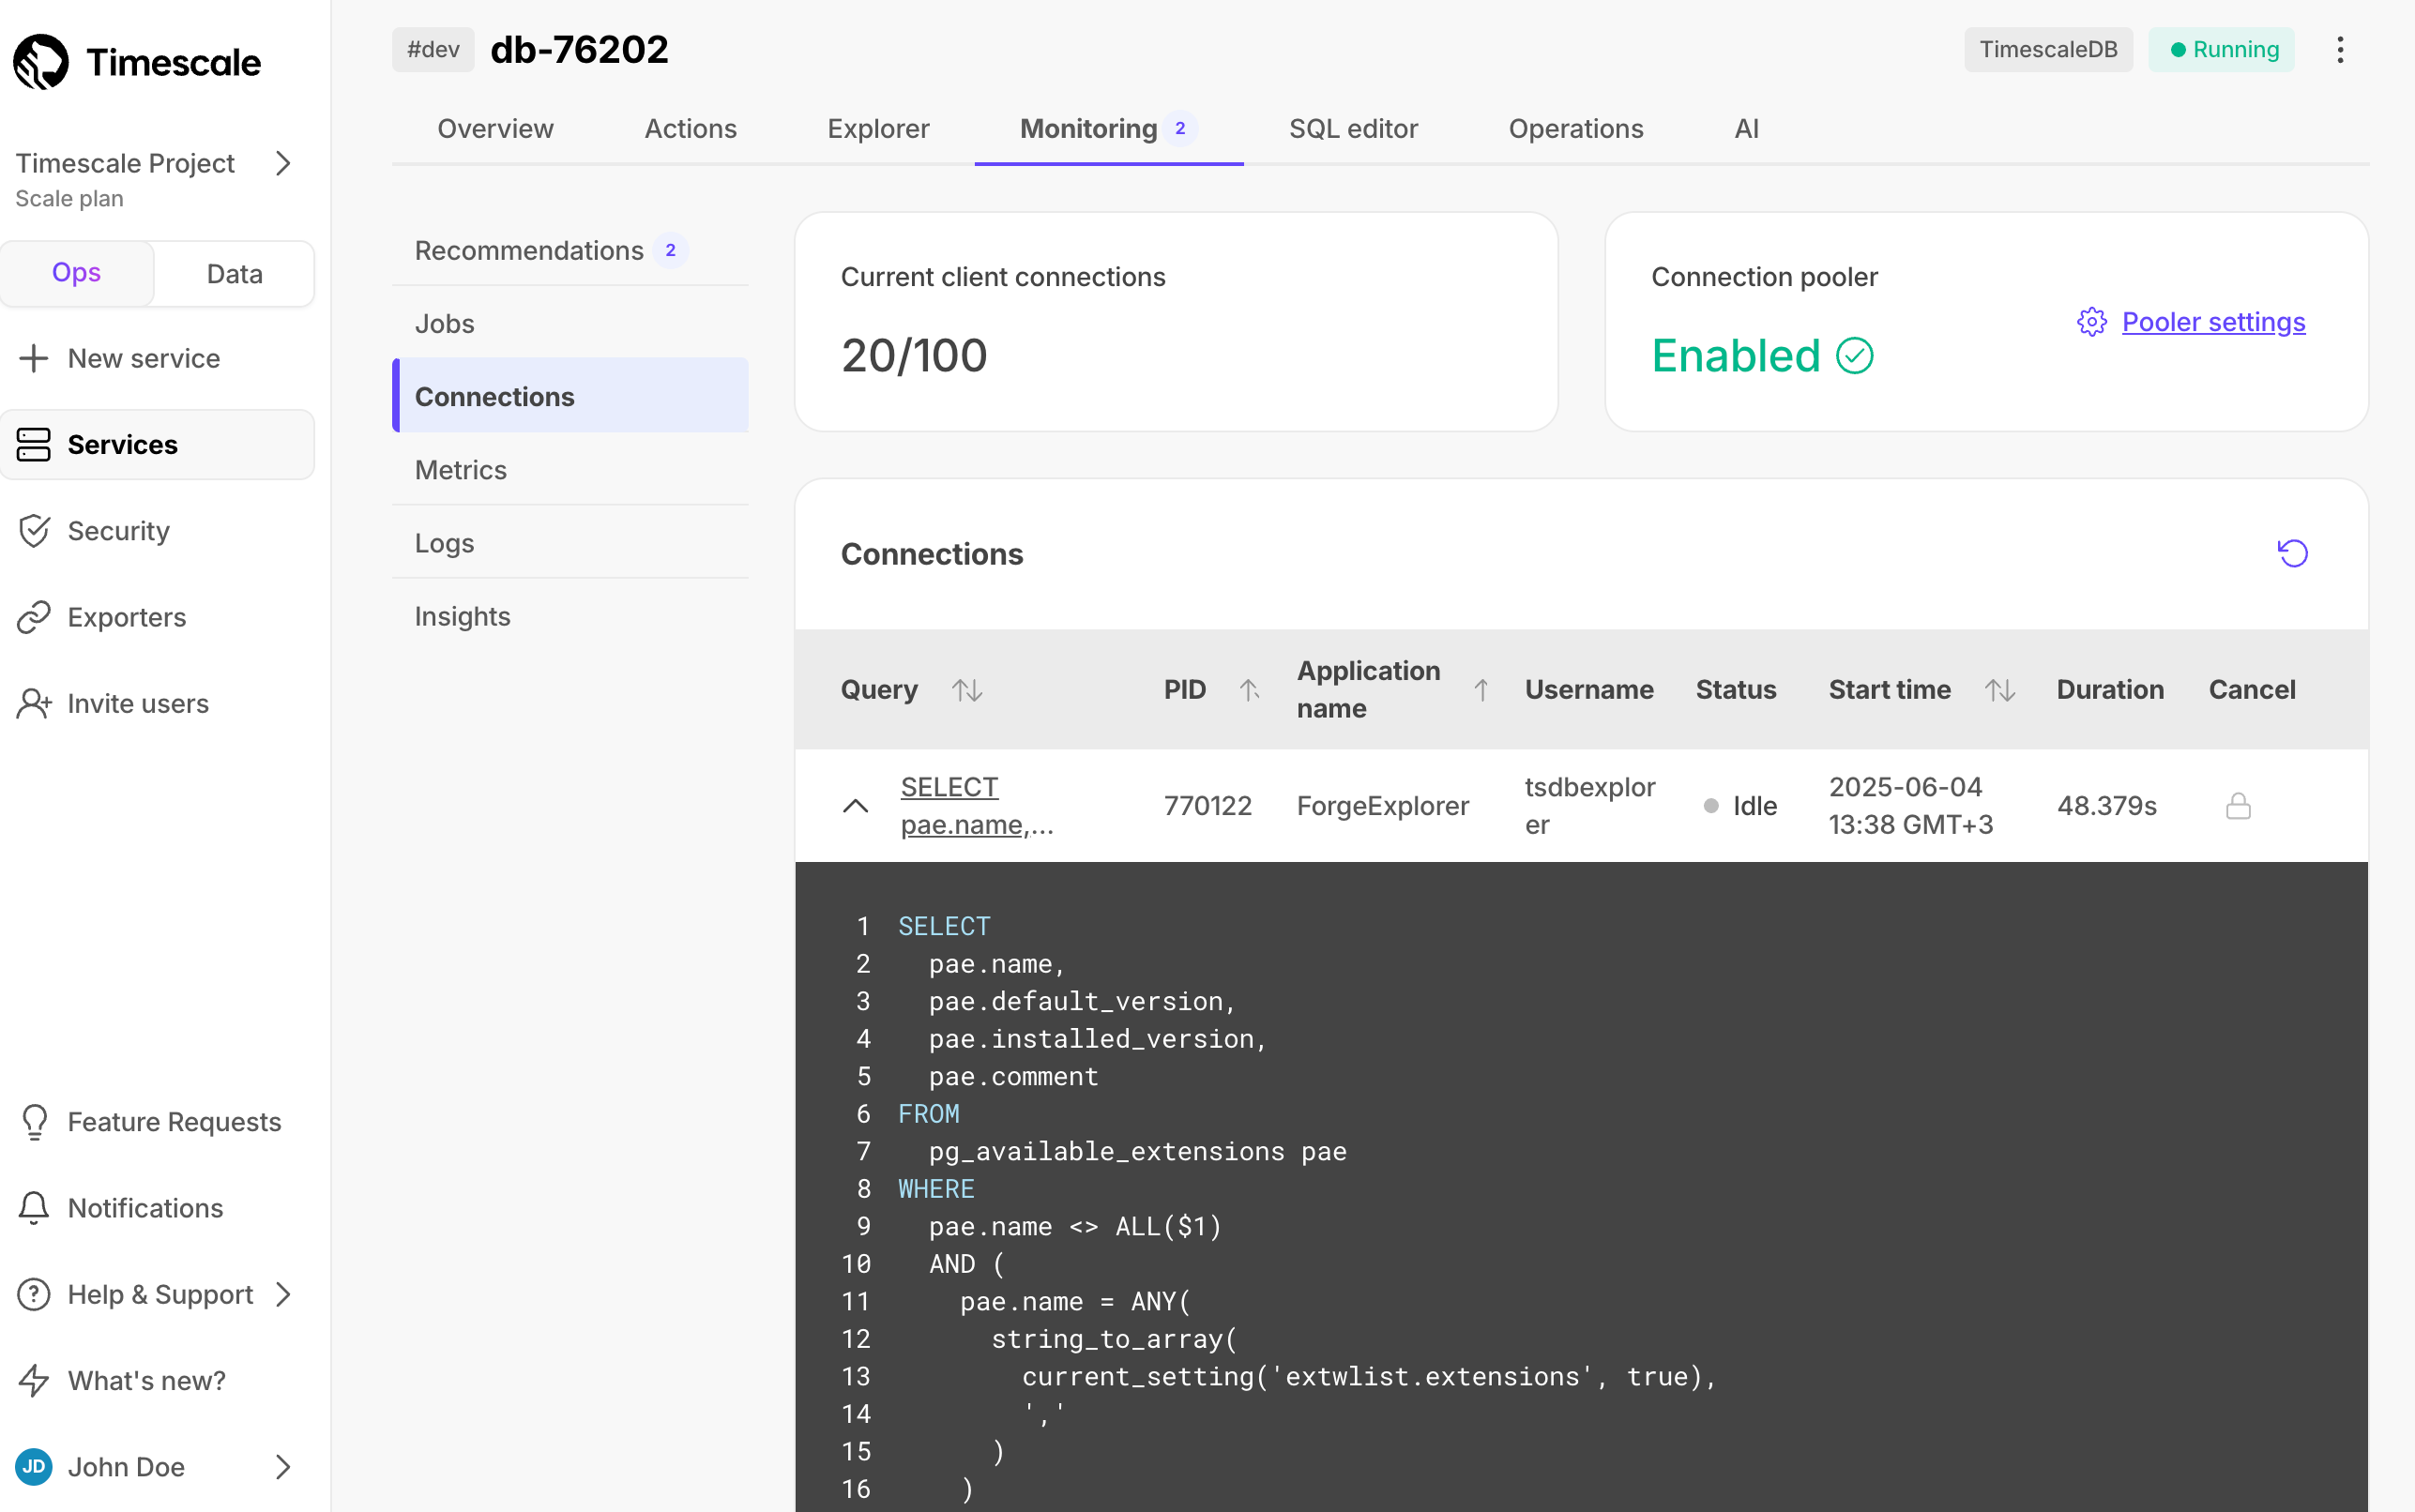Click the New service button

pos(143,358)
